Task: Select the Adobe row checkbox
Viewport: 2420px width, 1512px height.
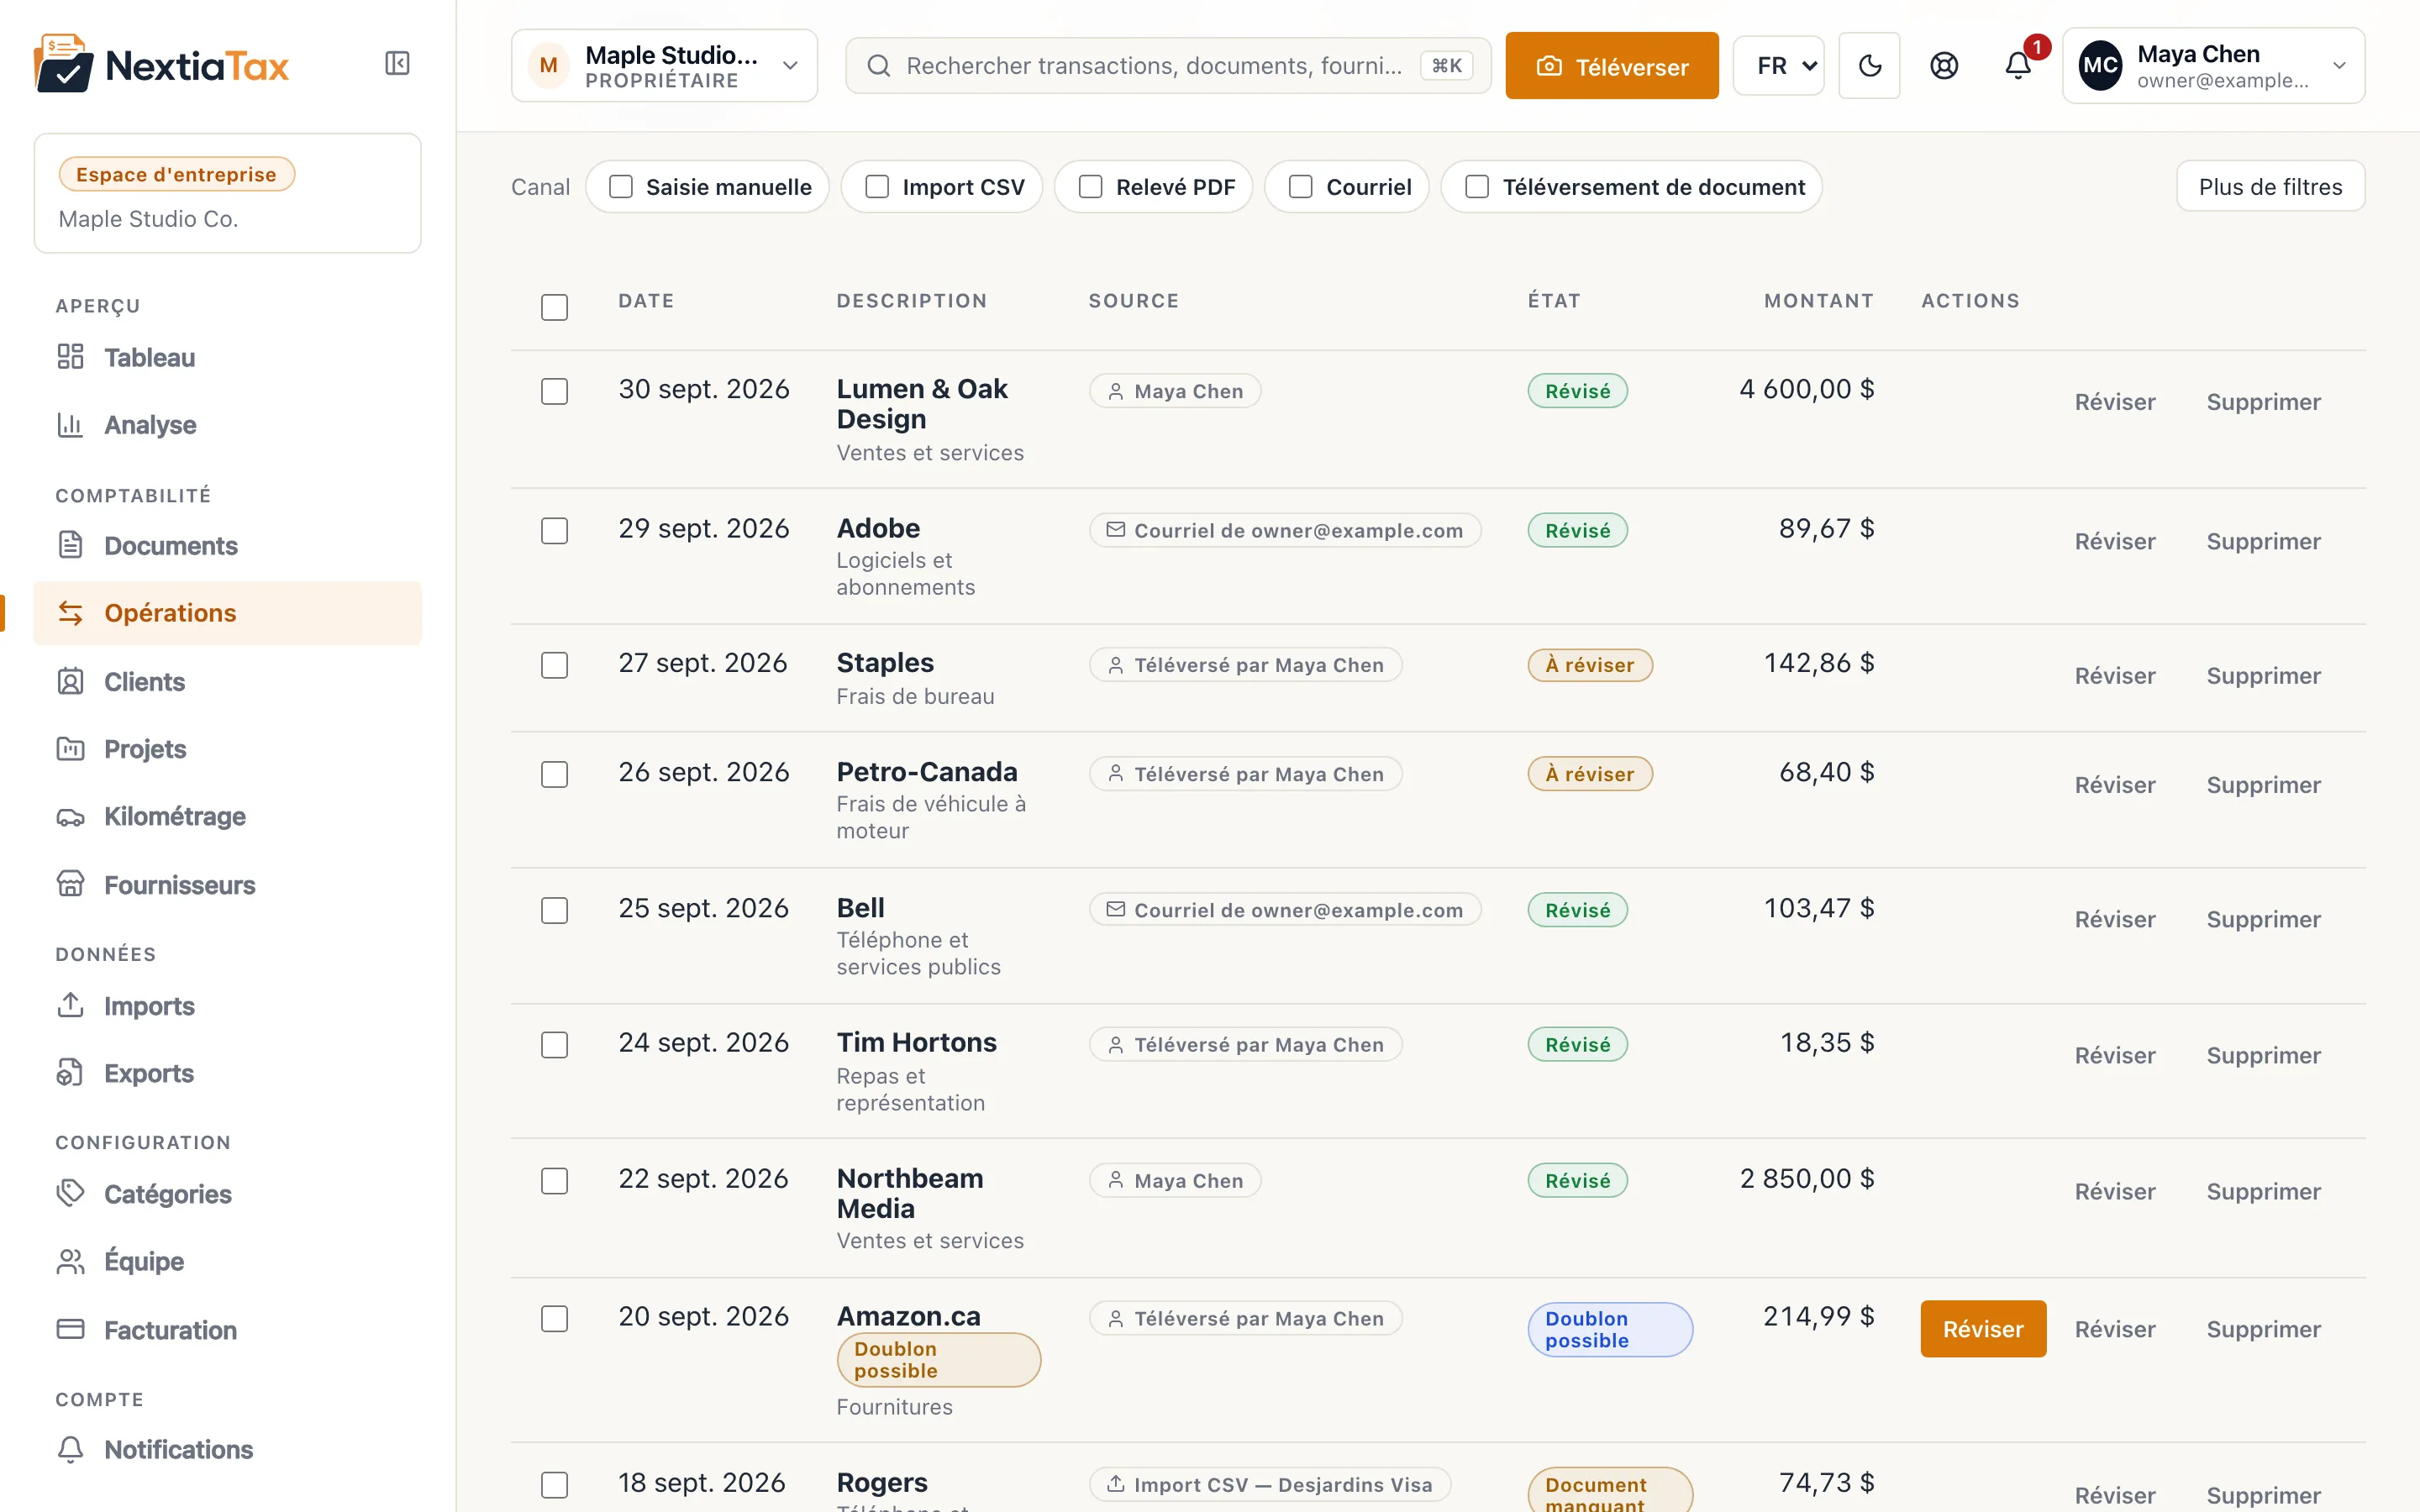Action: (554, 531)
